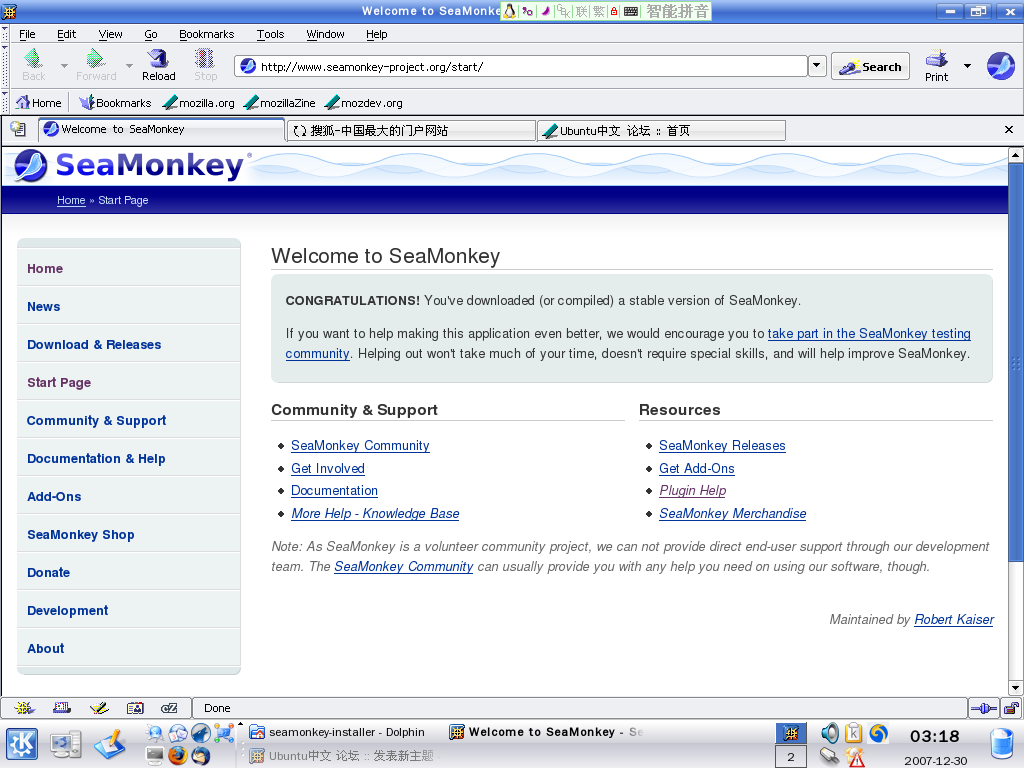Open the Klipper clipboard tray icon
The height and width of the screenshot is (768, 1024).
(854, 733)
